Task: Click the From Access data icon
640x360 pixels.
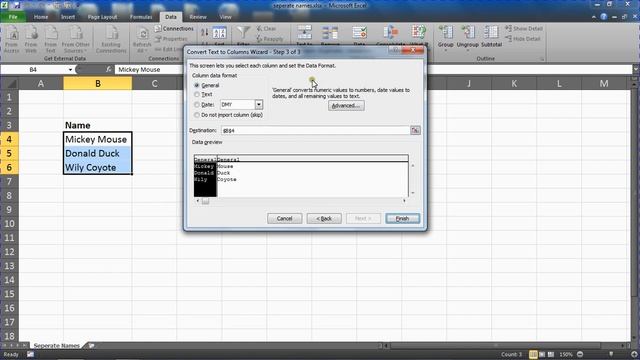Action: (11, 39)
